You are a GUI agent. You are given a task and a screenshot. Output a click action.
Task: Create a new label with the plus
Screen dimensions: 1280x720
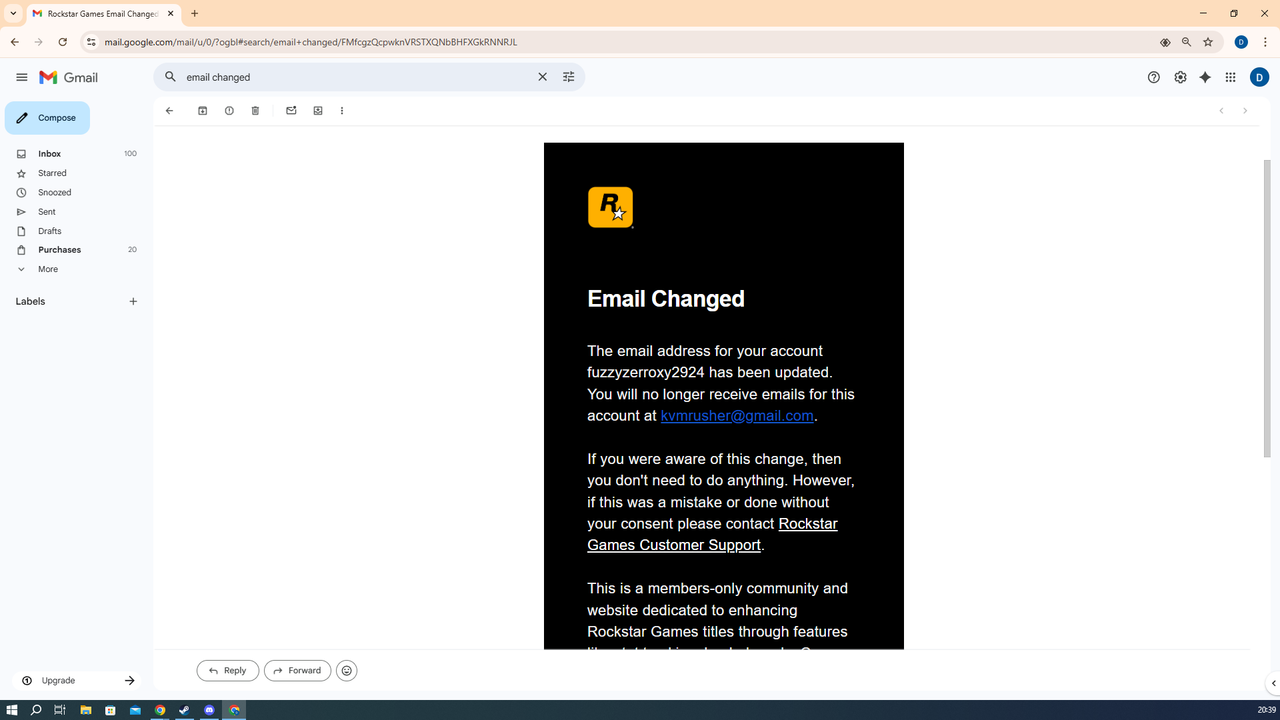(x=133, y=301)
